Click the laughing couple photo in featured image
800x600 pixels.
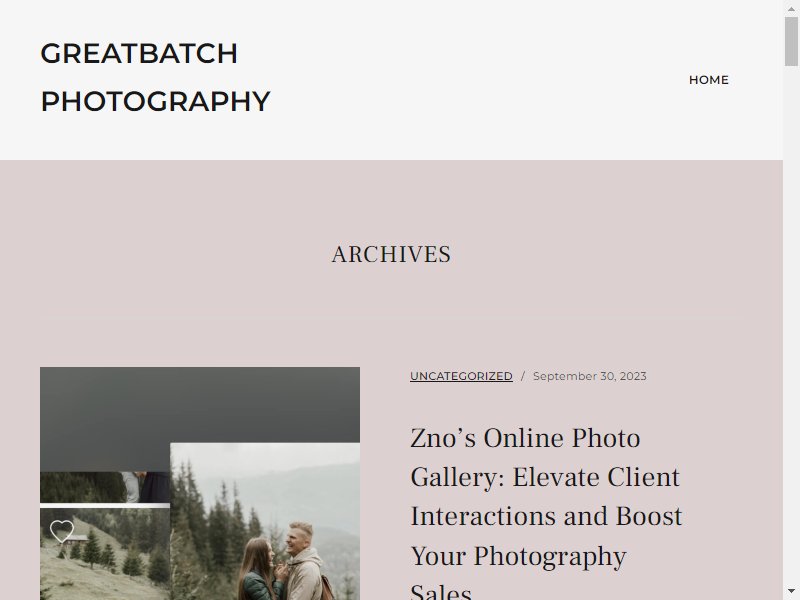pyautogui.click(x=265, y=521)
